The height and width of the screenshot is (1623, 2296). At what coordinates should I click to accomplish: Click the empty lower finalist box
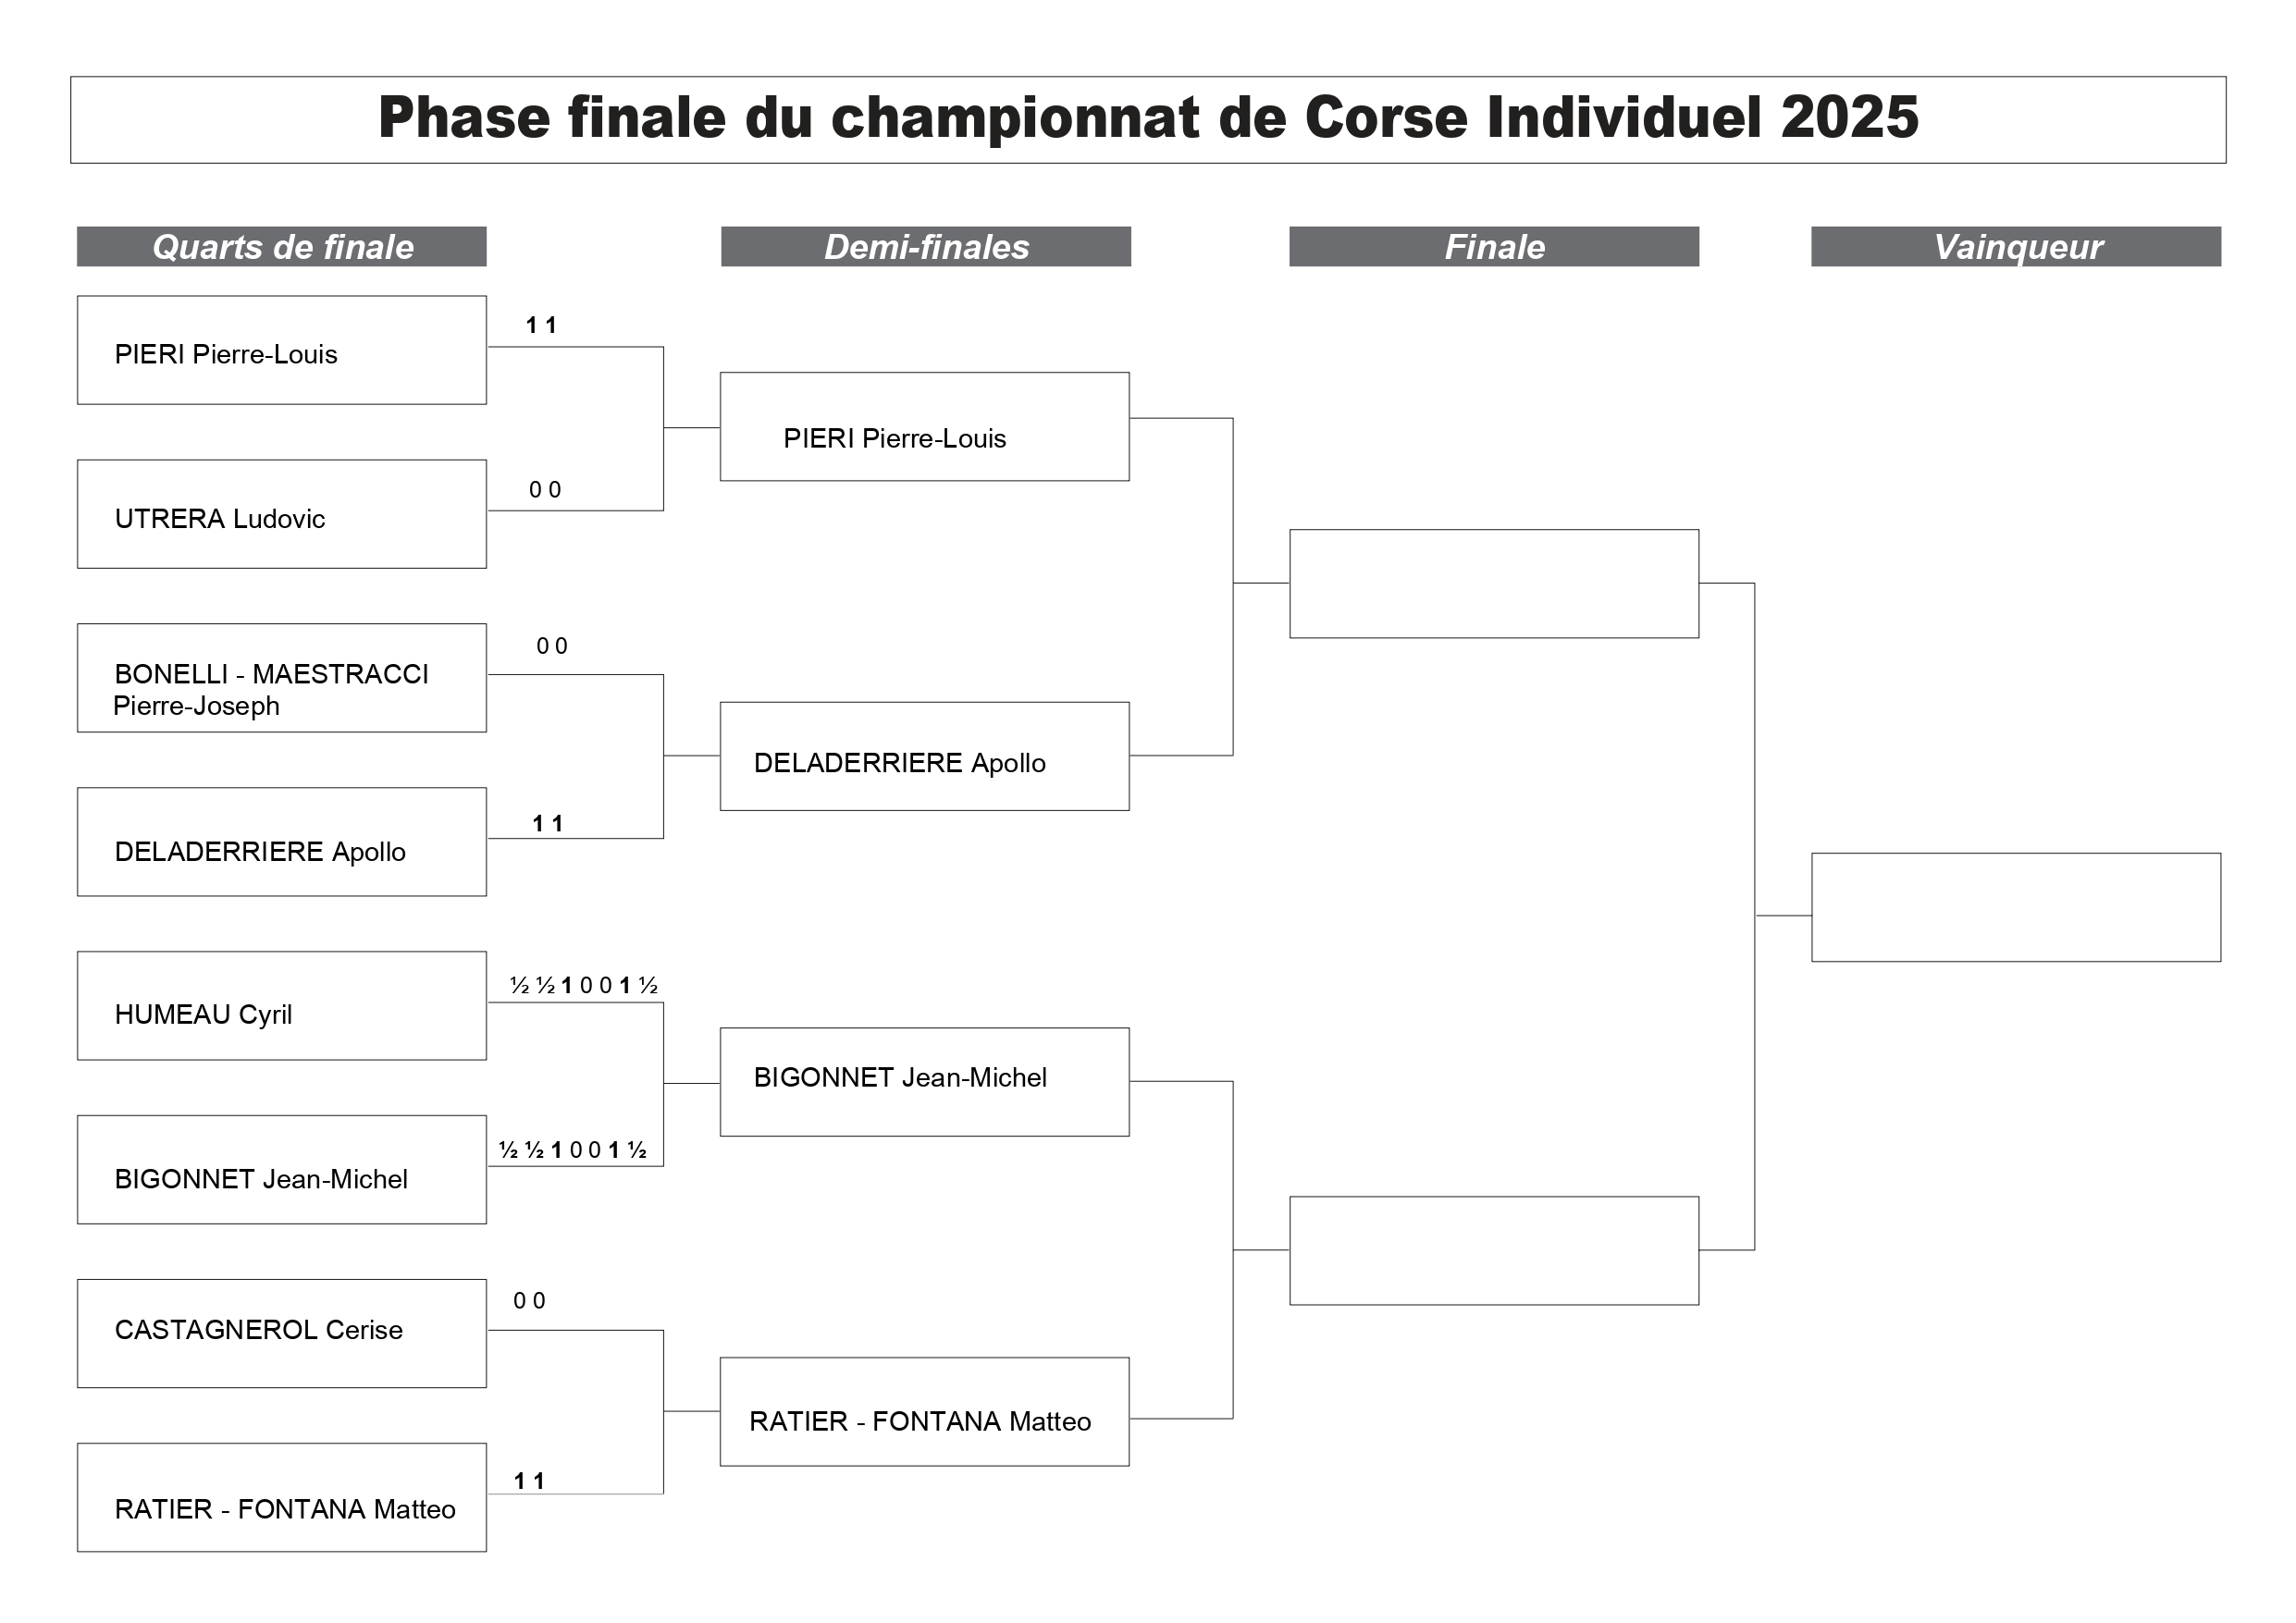point(1494,1251)
